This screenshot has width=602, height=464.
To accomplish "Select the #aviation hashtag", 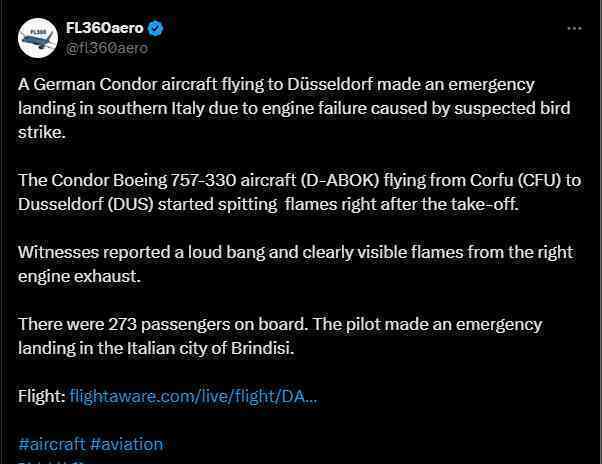I will pos(127,444).
